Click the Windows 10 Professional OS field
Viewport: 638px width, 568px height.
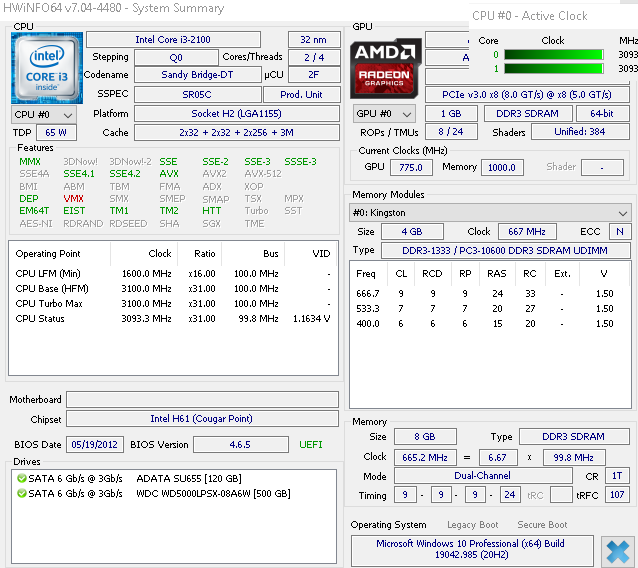[x=472, y=549]
